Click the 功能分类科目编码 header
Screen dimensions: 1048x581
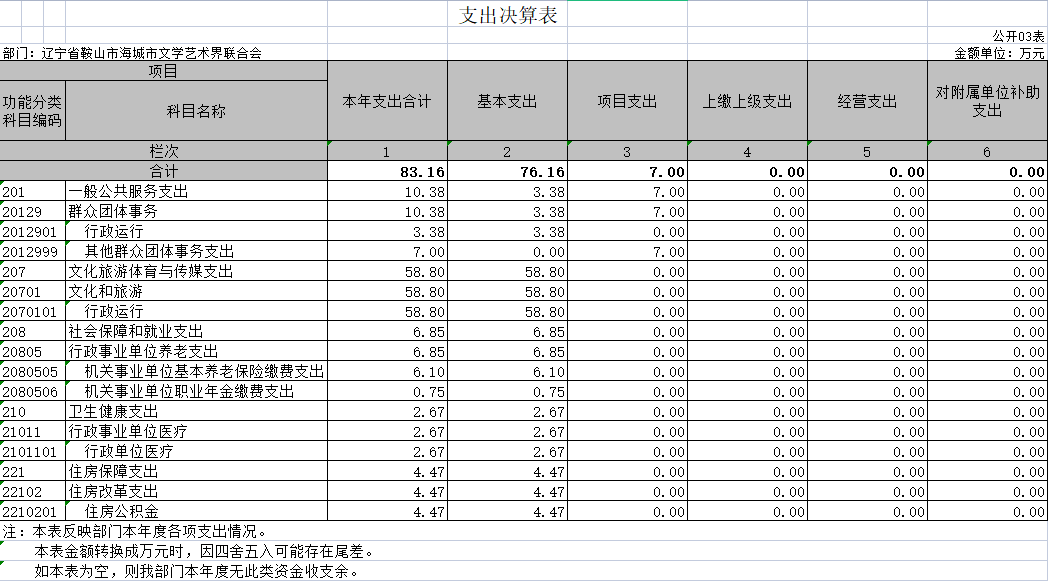32,111
